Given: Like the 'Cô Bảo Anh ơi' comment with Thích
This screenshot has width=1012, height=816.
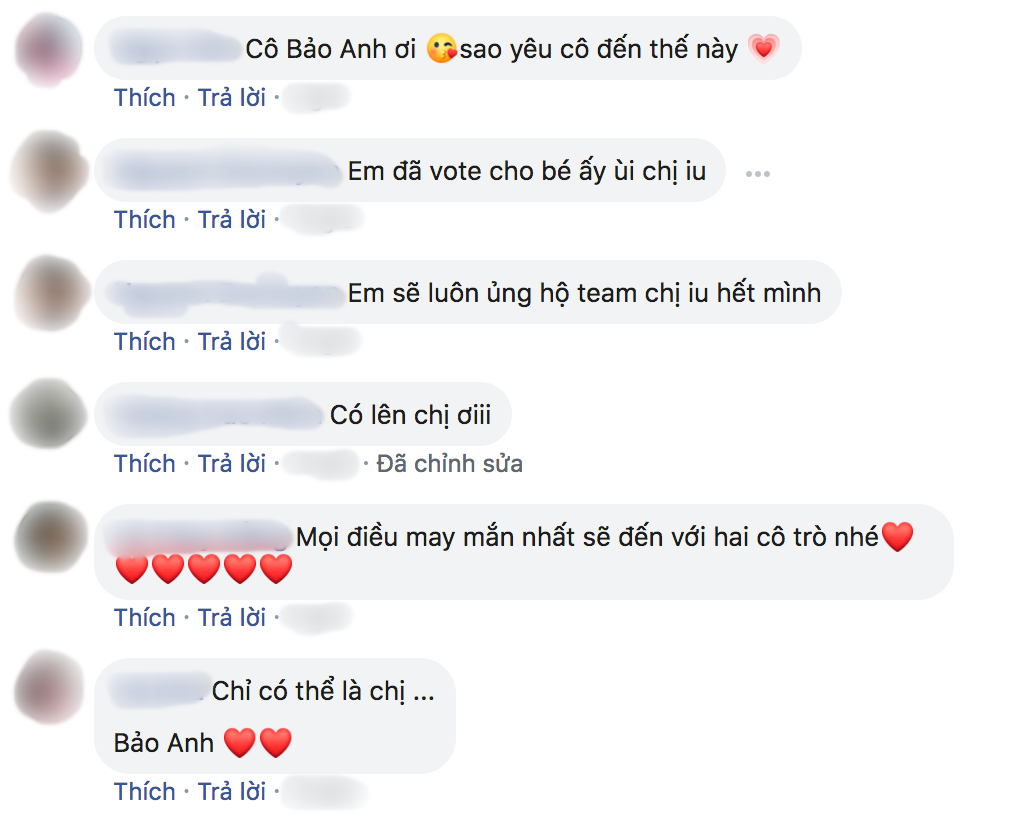Looking at the screenshot, I should click(145, 98).
